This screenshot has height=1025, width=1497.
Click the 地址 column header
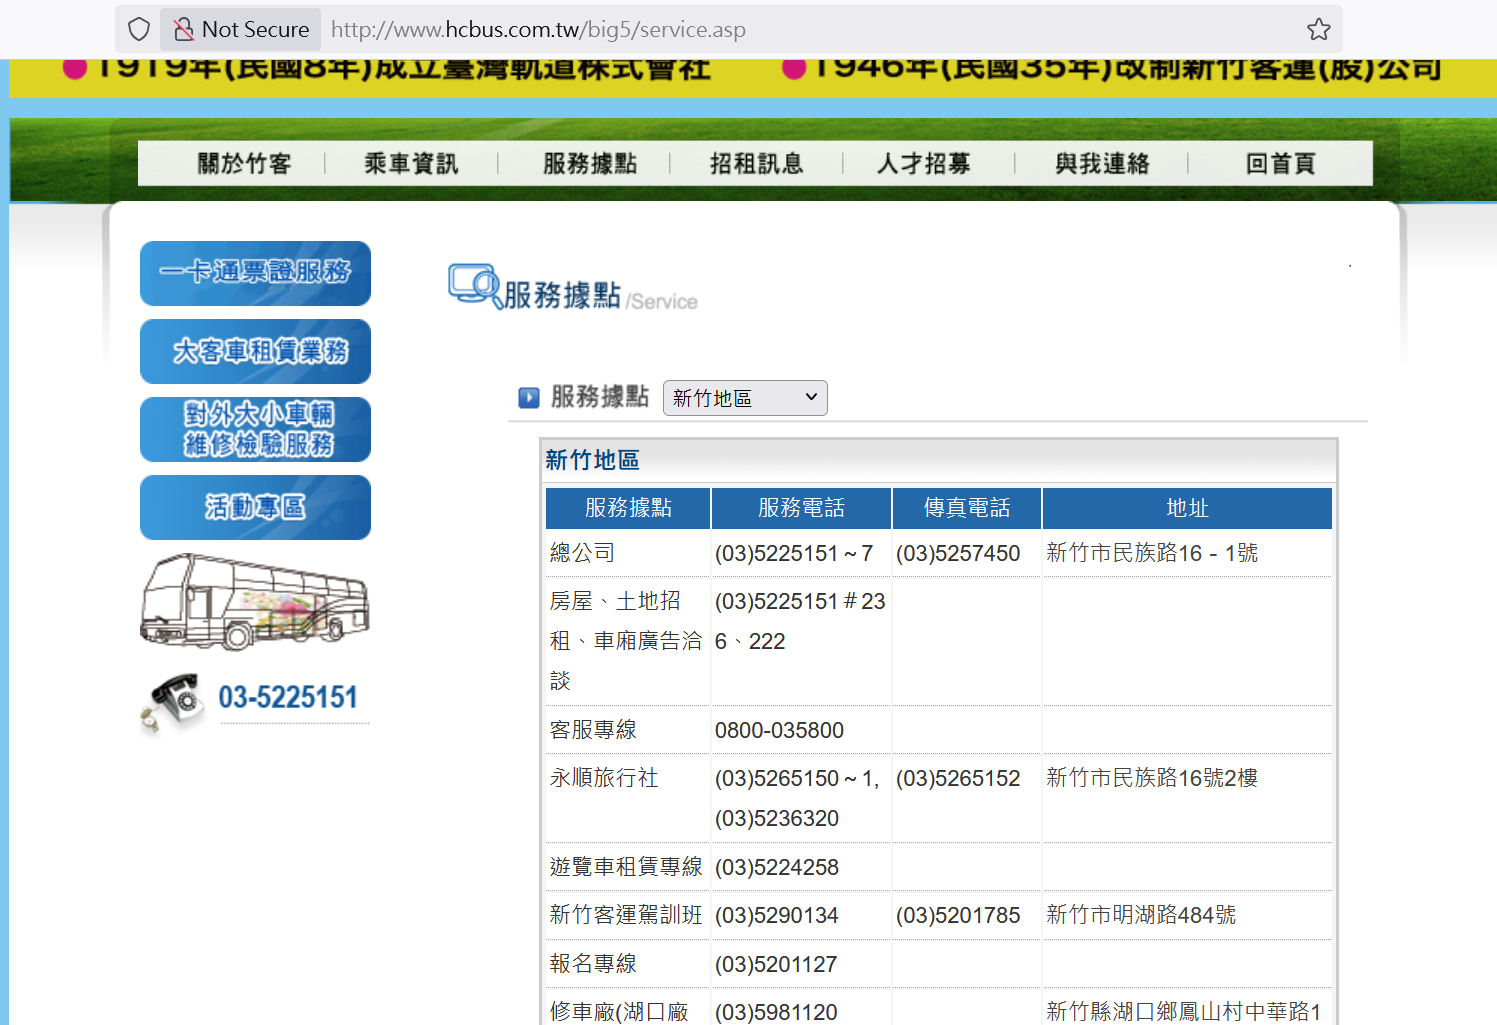(1187, 508)
